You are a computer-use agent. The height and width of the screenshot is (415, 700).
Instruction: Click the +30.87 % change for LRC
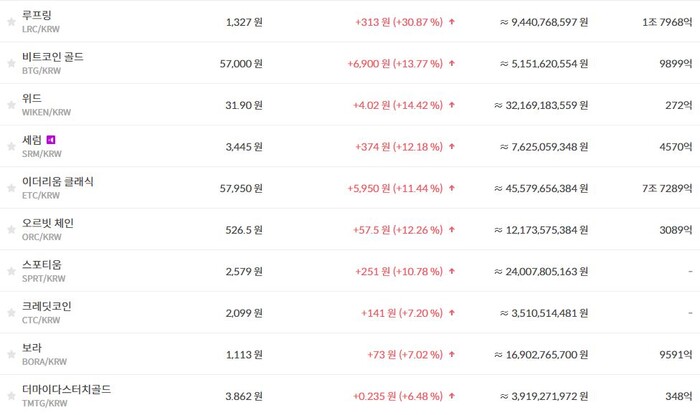point(418,22)
